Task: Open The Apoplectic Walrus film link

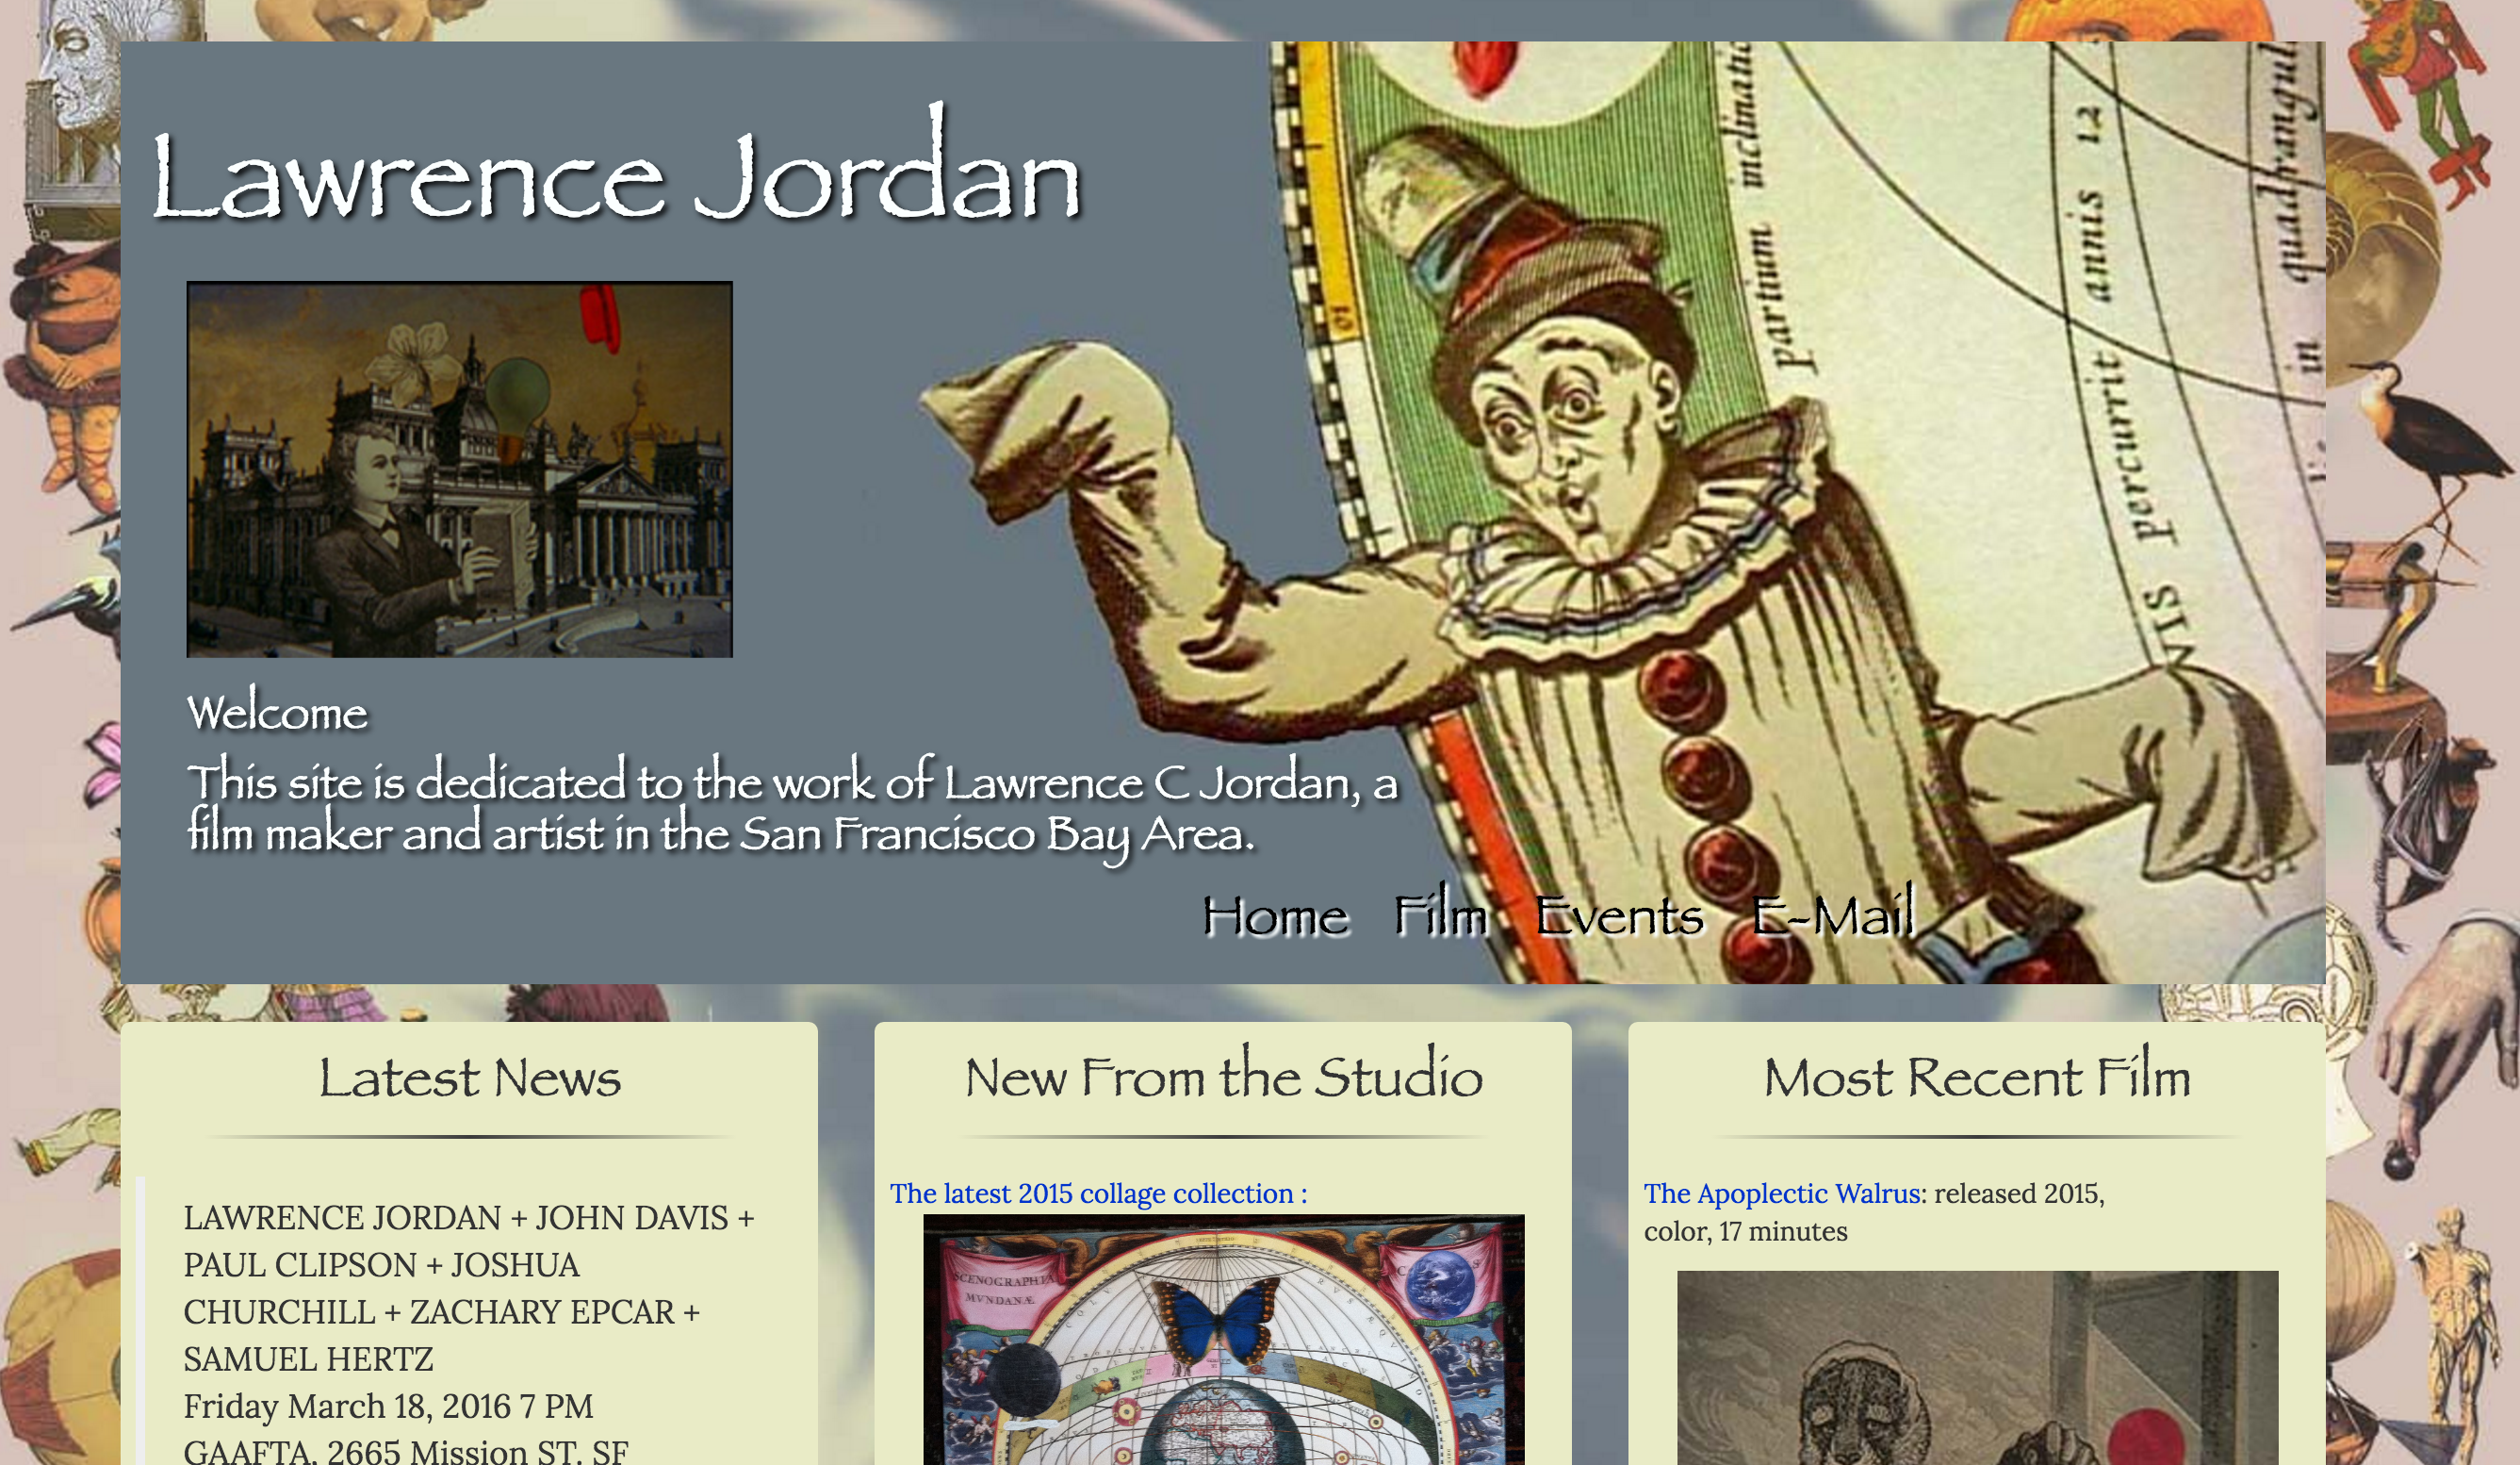Action: pos(1781,1193)
